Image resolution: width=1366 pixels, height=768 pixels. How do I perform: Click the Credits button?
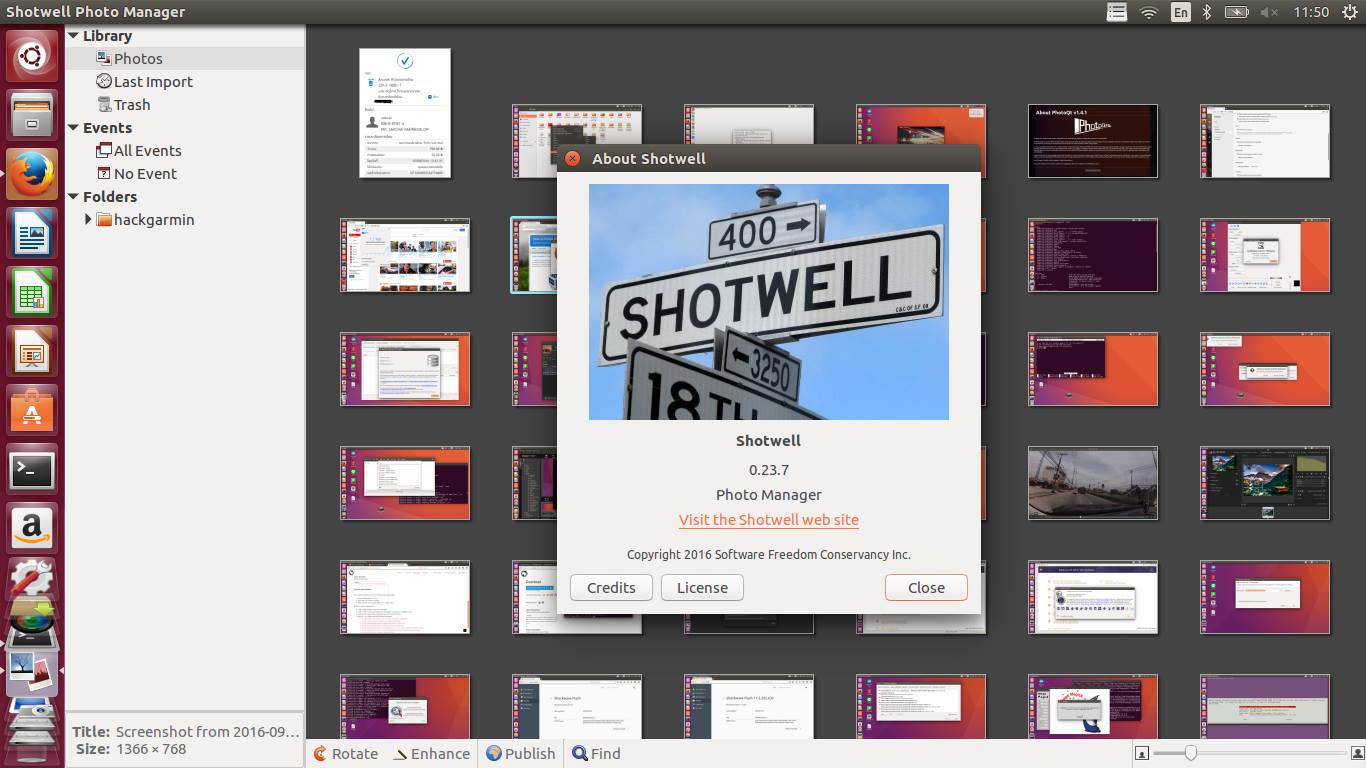click(611, 588)
